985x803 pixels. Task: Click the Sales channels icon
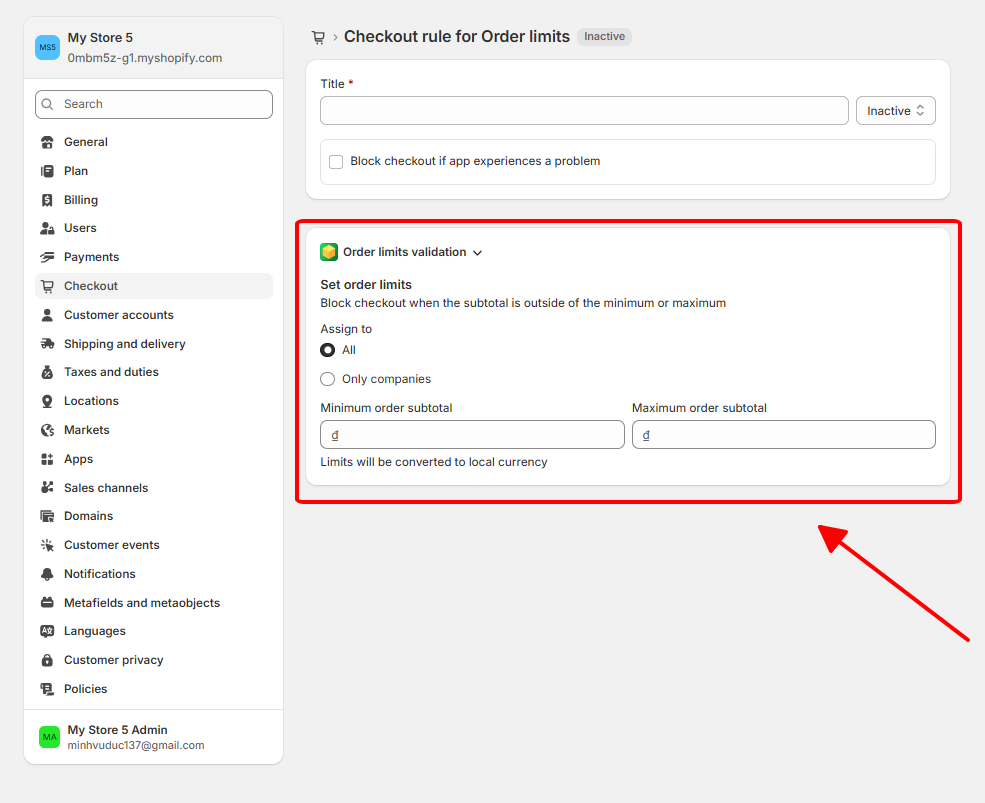coord(47,488)
